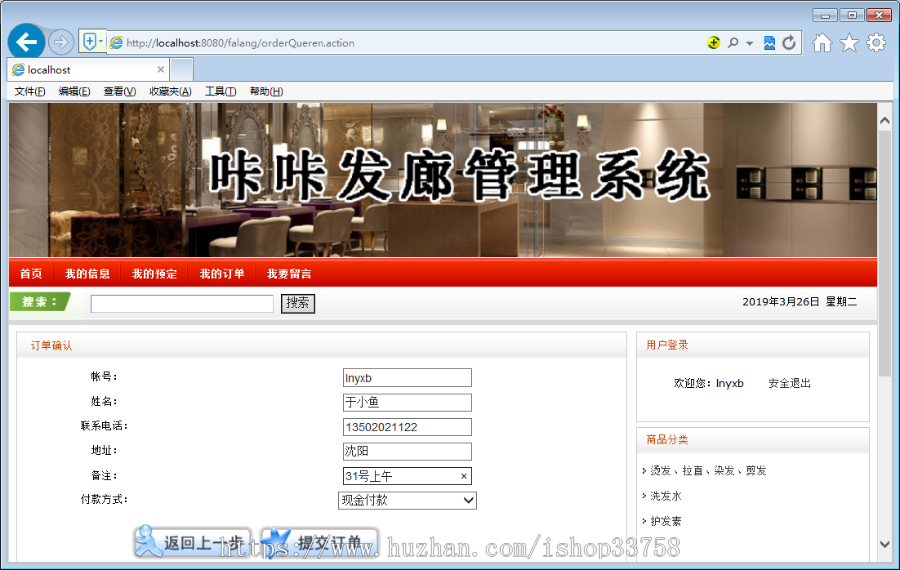The height and width of the screenshot is (570, 900).
Task: Open the 护发素 category link
Action: coord(666,521)
